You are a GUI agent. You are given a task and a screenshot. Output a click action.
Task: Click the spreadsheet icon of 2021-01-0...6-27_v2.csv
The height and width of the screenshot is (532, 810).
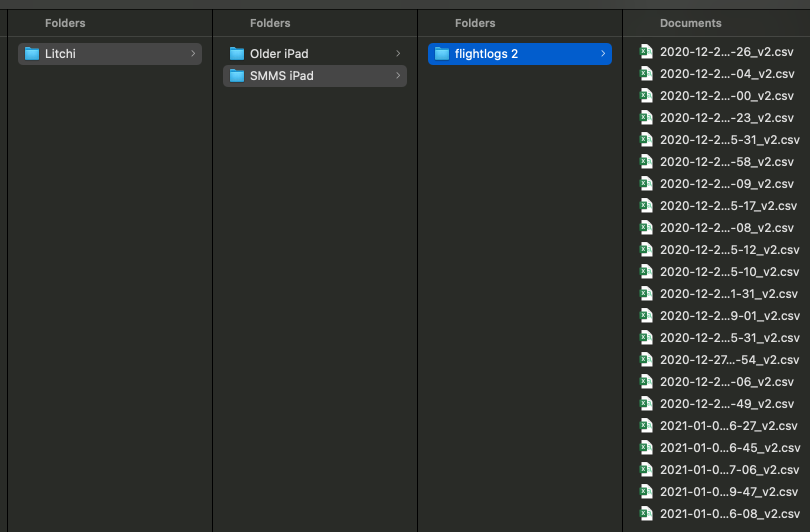click(x=647, y=426)
